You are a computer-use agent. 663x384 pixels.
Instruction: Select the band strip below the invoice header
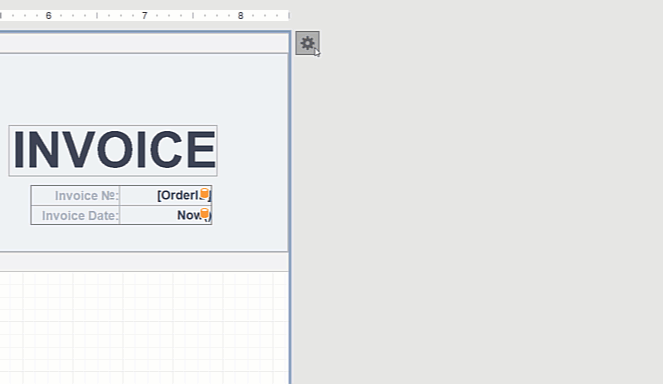point(144,262)
